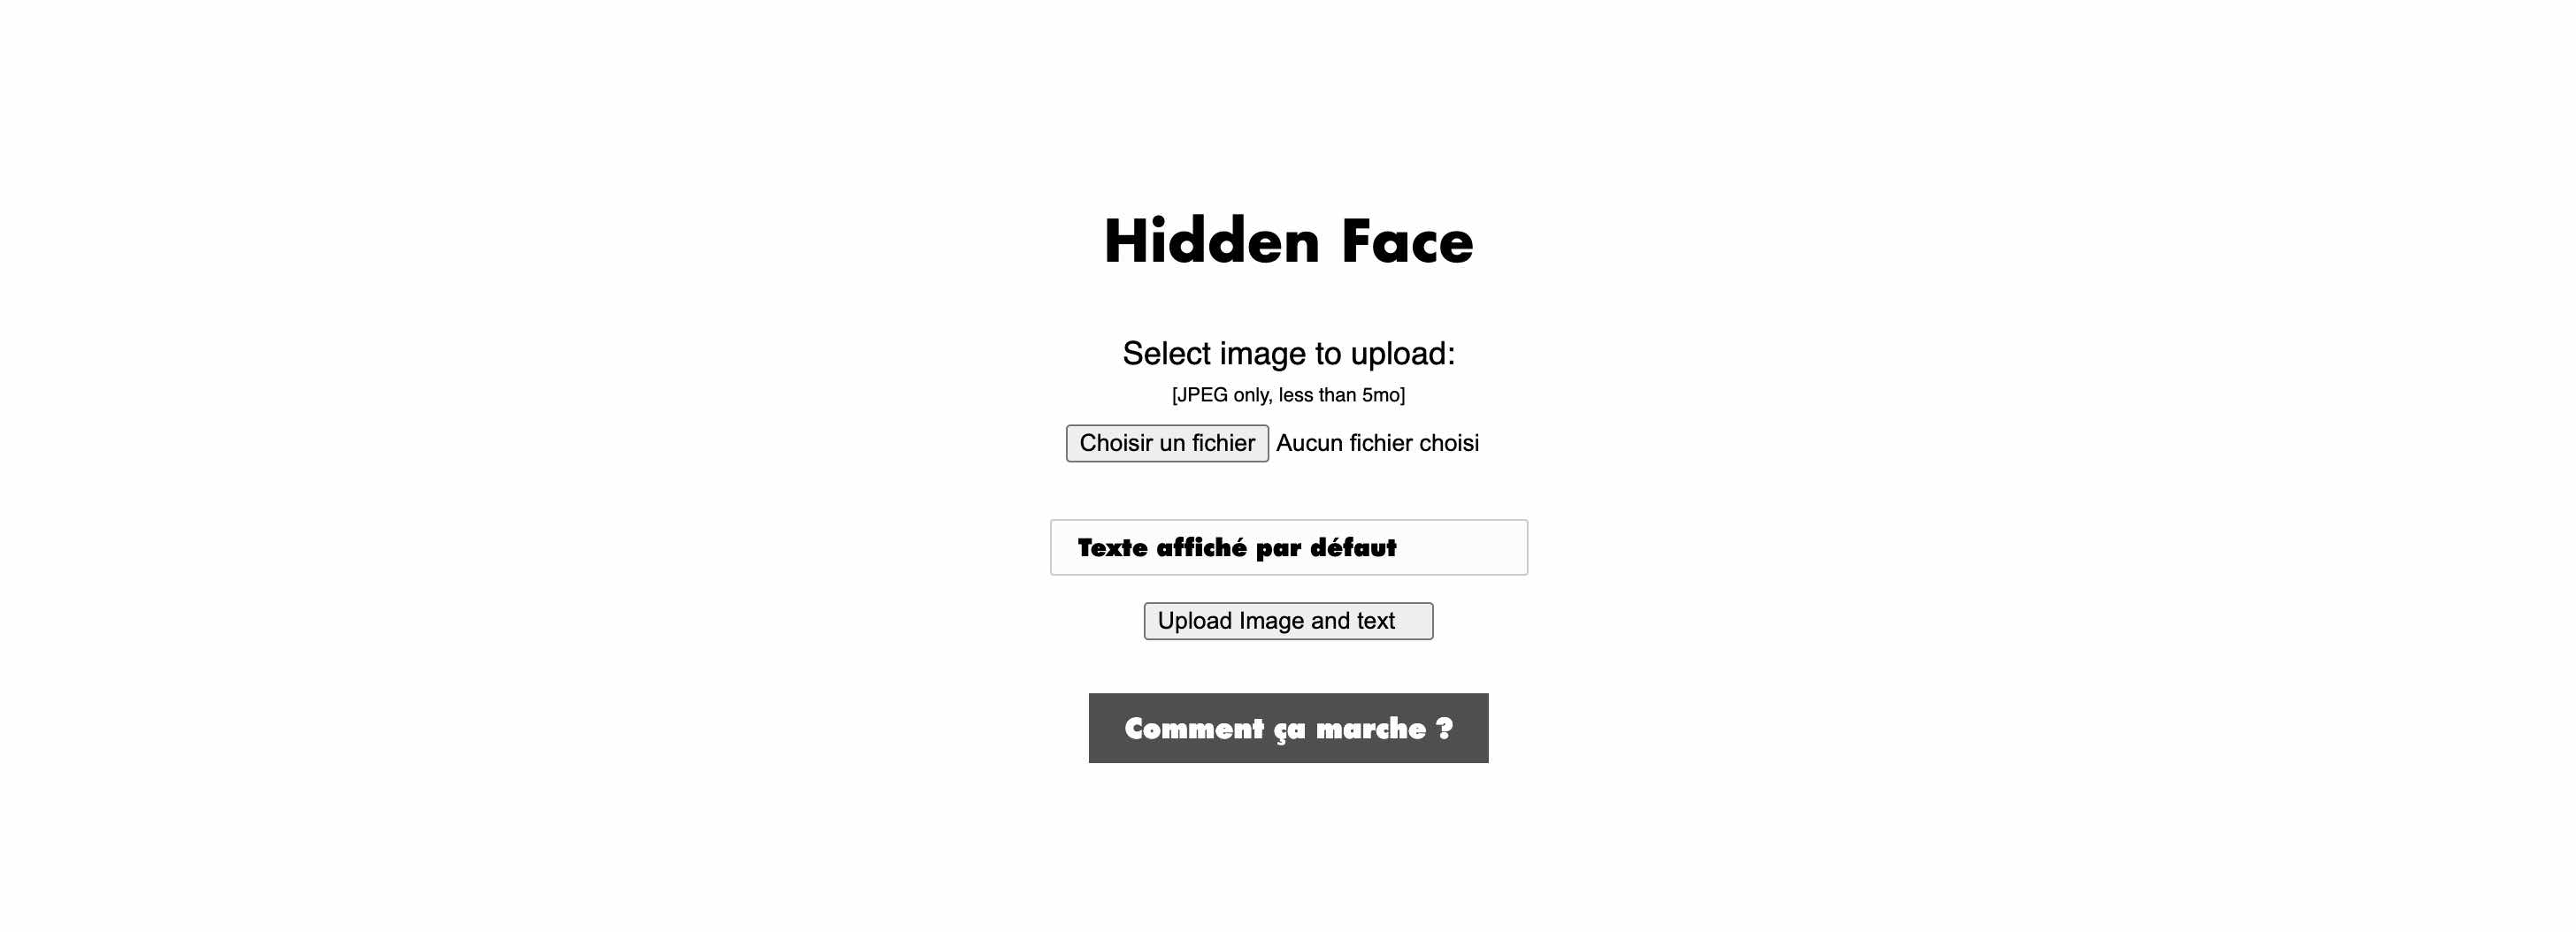
Task: Focus the "Texte affiché par défaut" field
Action: pos(1288,547)
